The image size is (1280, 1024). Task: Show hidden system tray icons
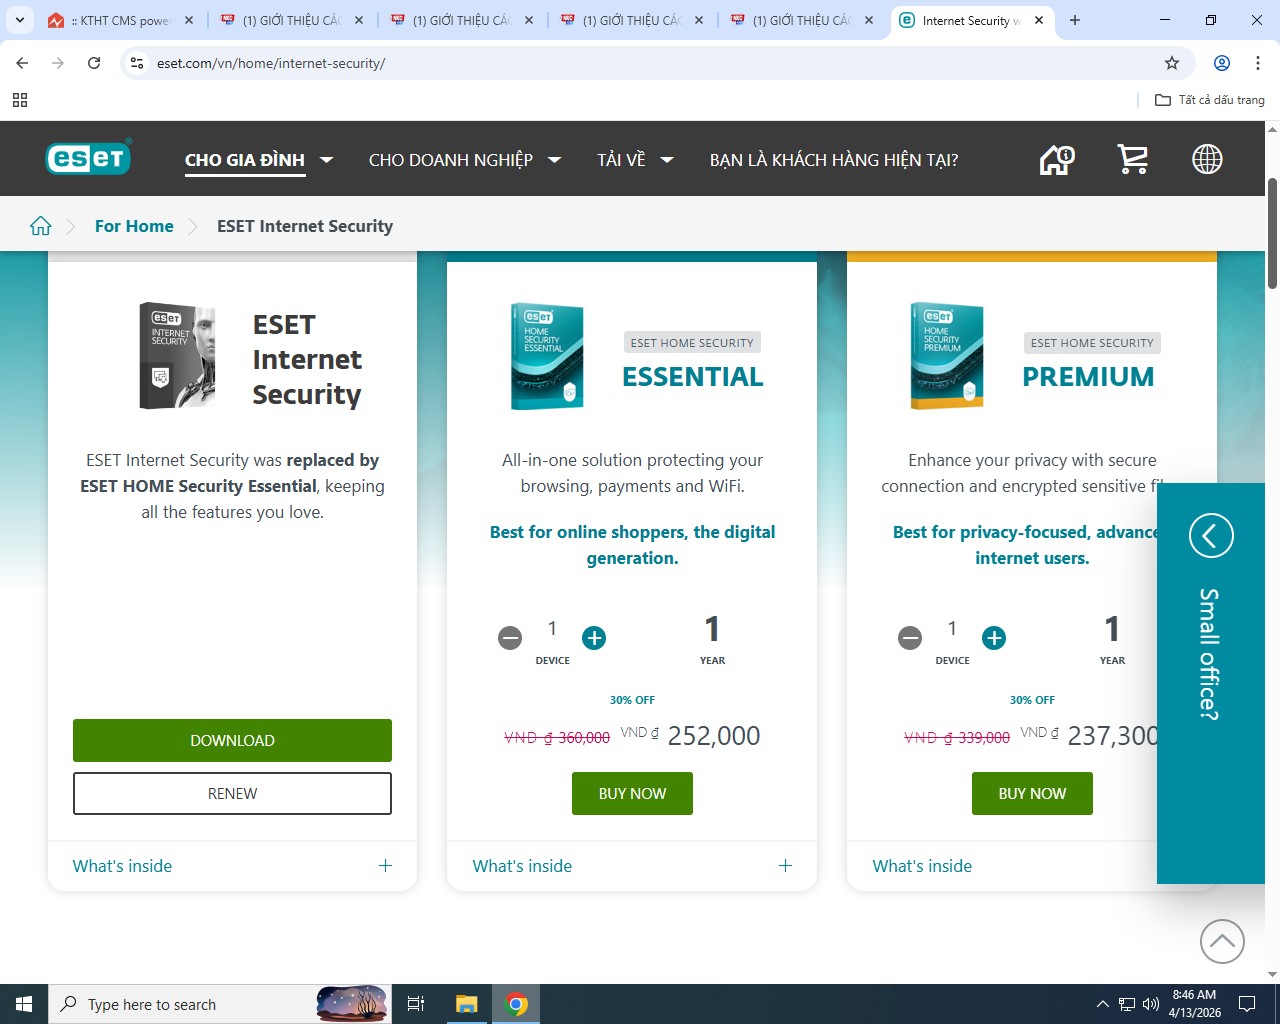(1103, 1004)
